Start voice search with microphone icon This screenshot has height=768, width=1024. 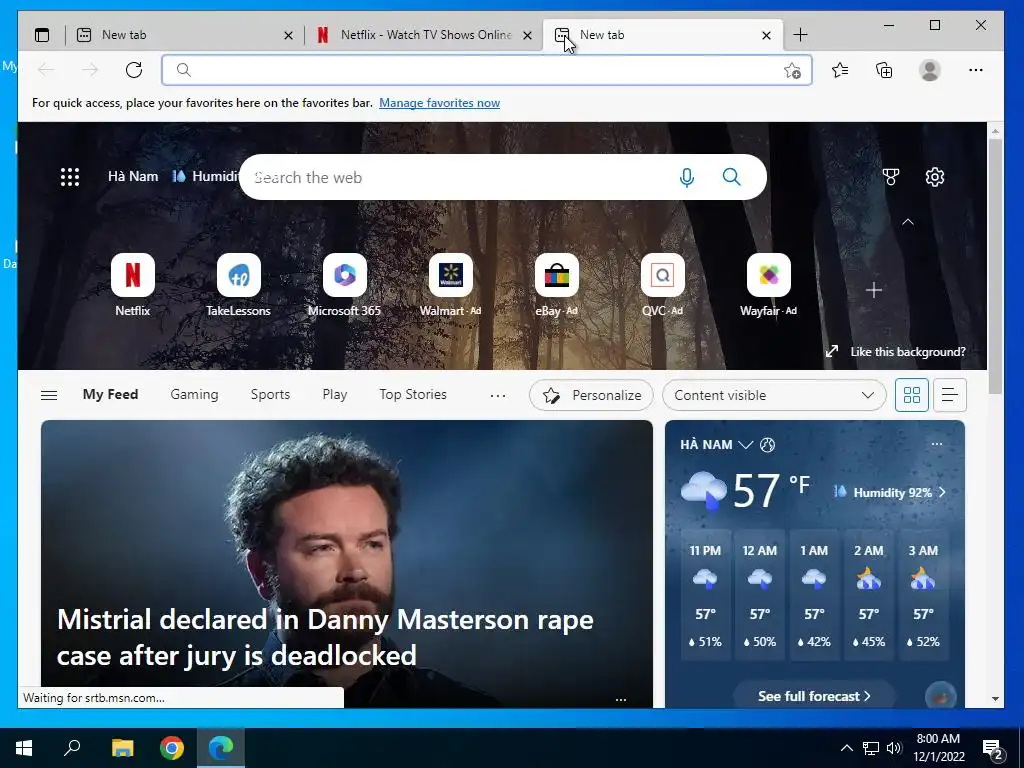click(686, 177)
